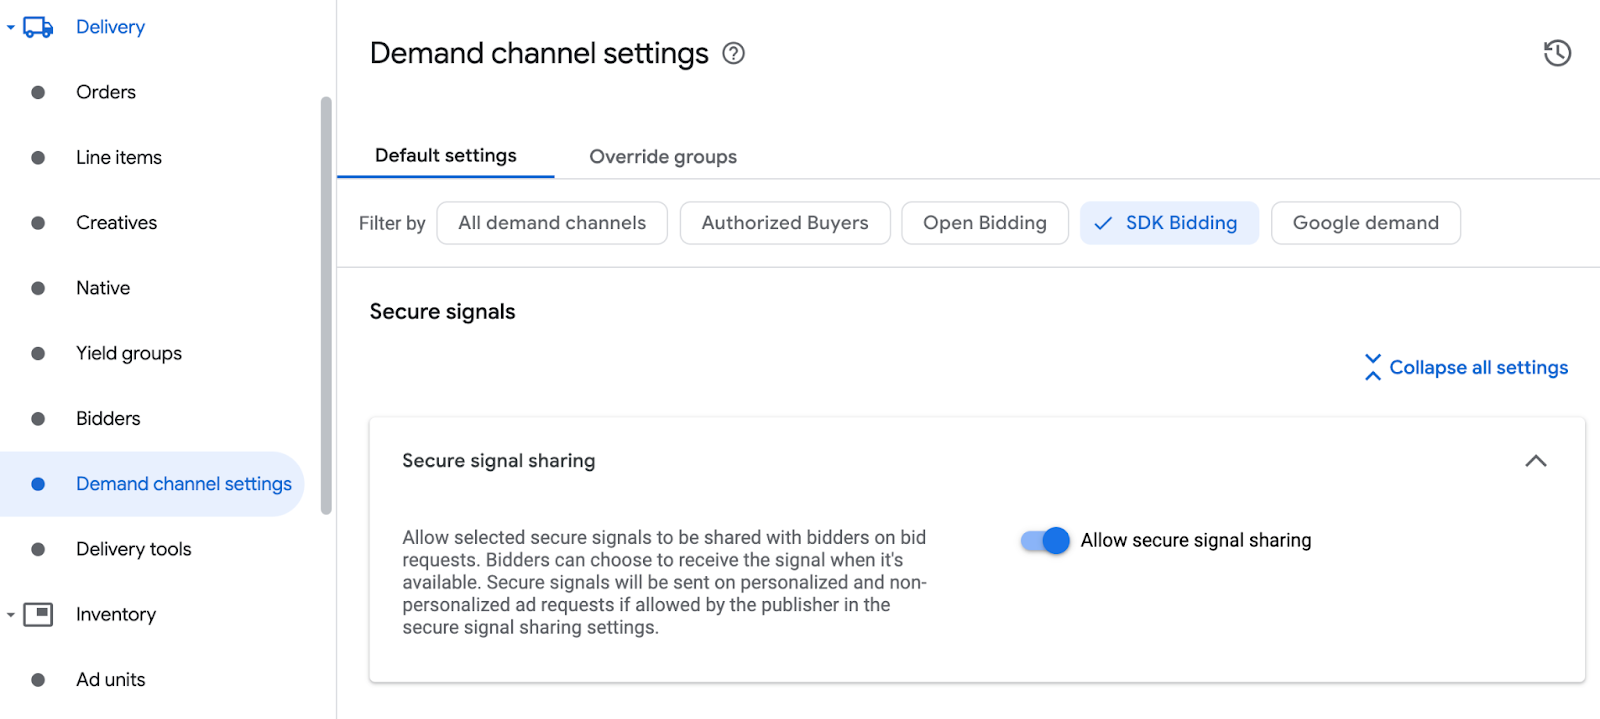
Task: Select Google demand filter button
Action: 1365,223
